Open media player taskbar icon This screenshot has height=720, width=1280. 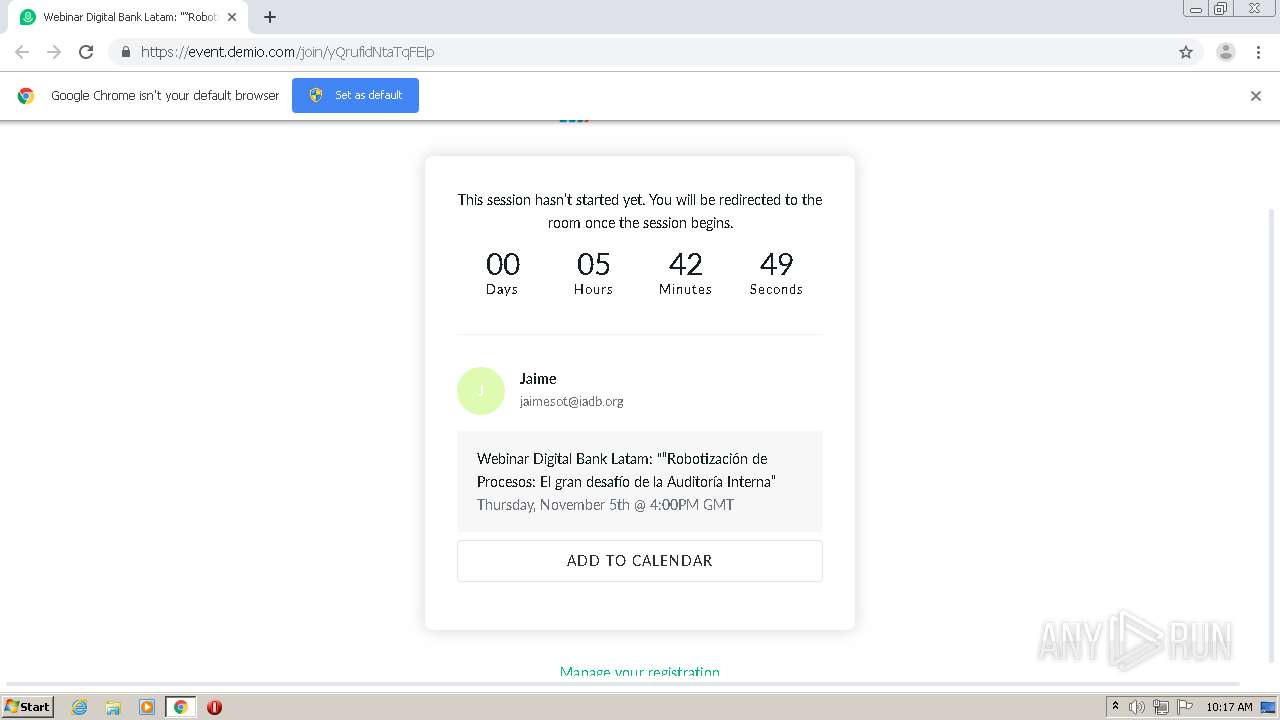(147, 707)
